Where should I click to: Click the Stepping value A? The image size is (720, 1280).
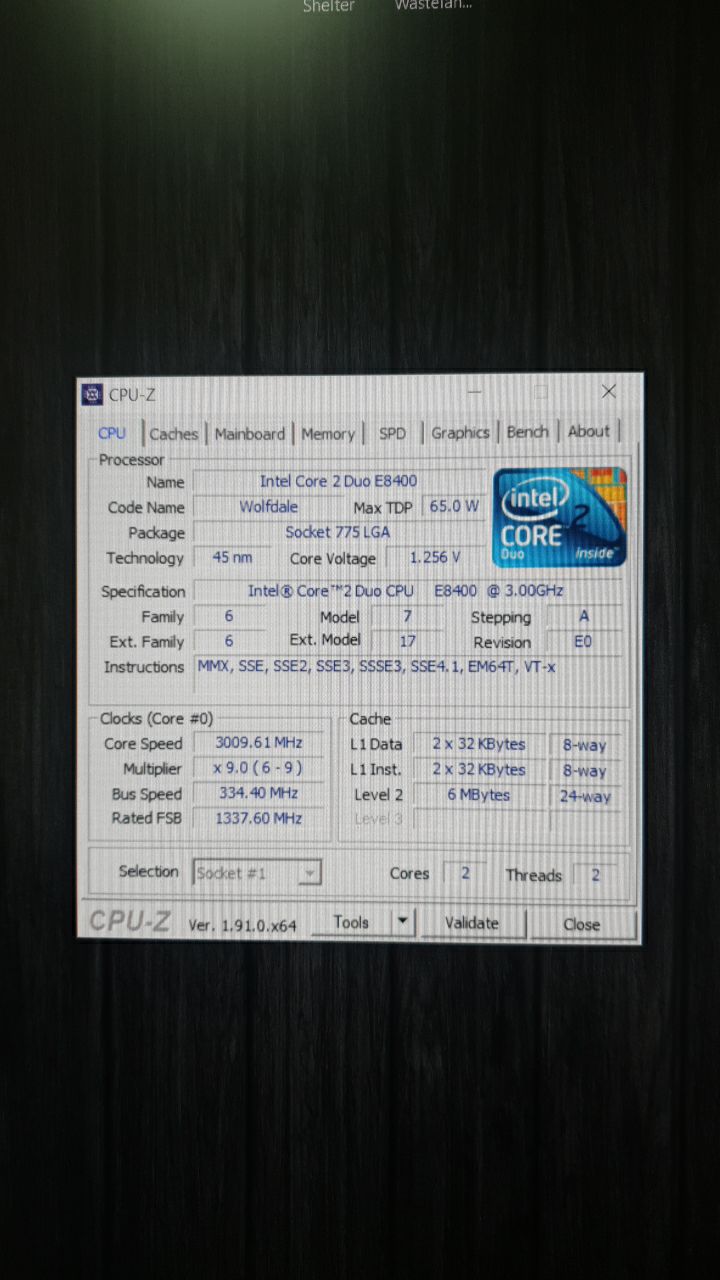click(x=583, y=617)
